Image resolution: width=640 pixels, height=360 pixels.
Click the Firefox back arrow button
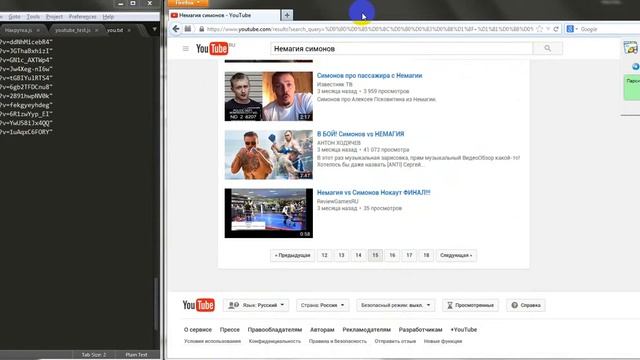click(176, 29)
